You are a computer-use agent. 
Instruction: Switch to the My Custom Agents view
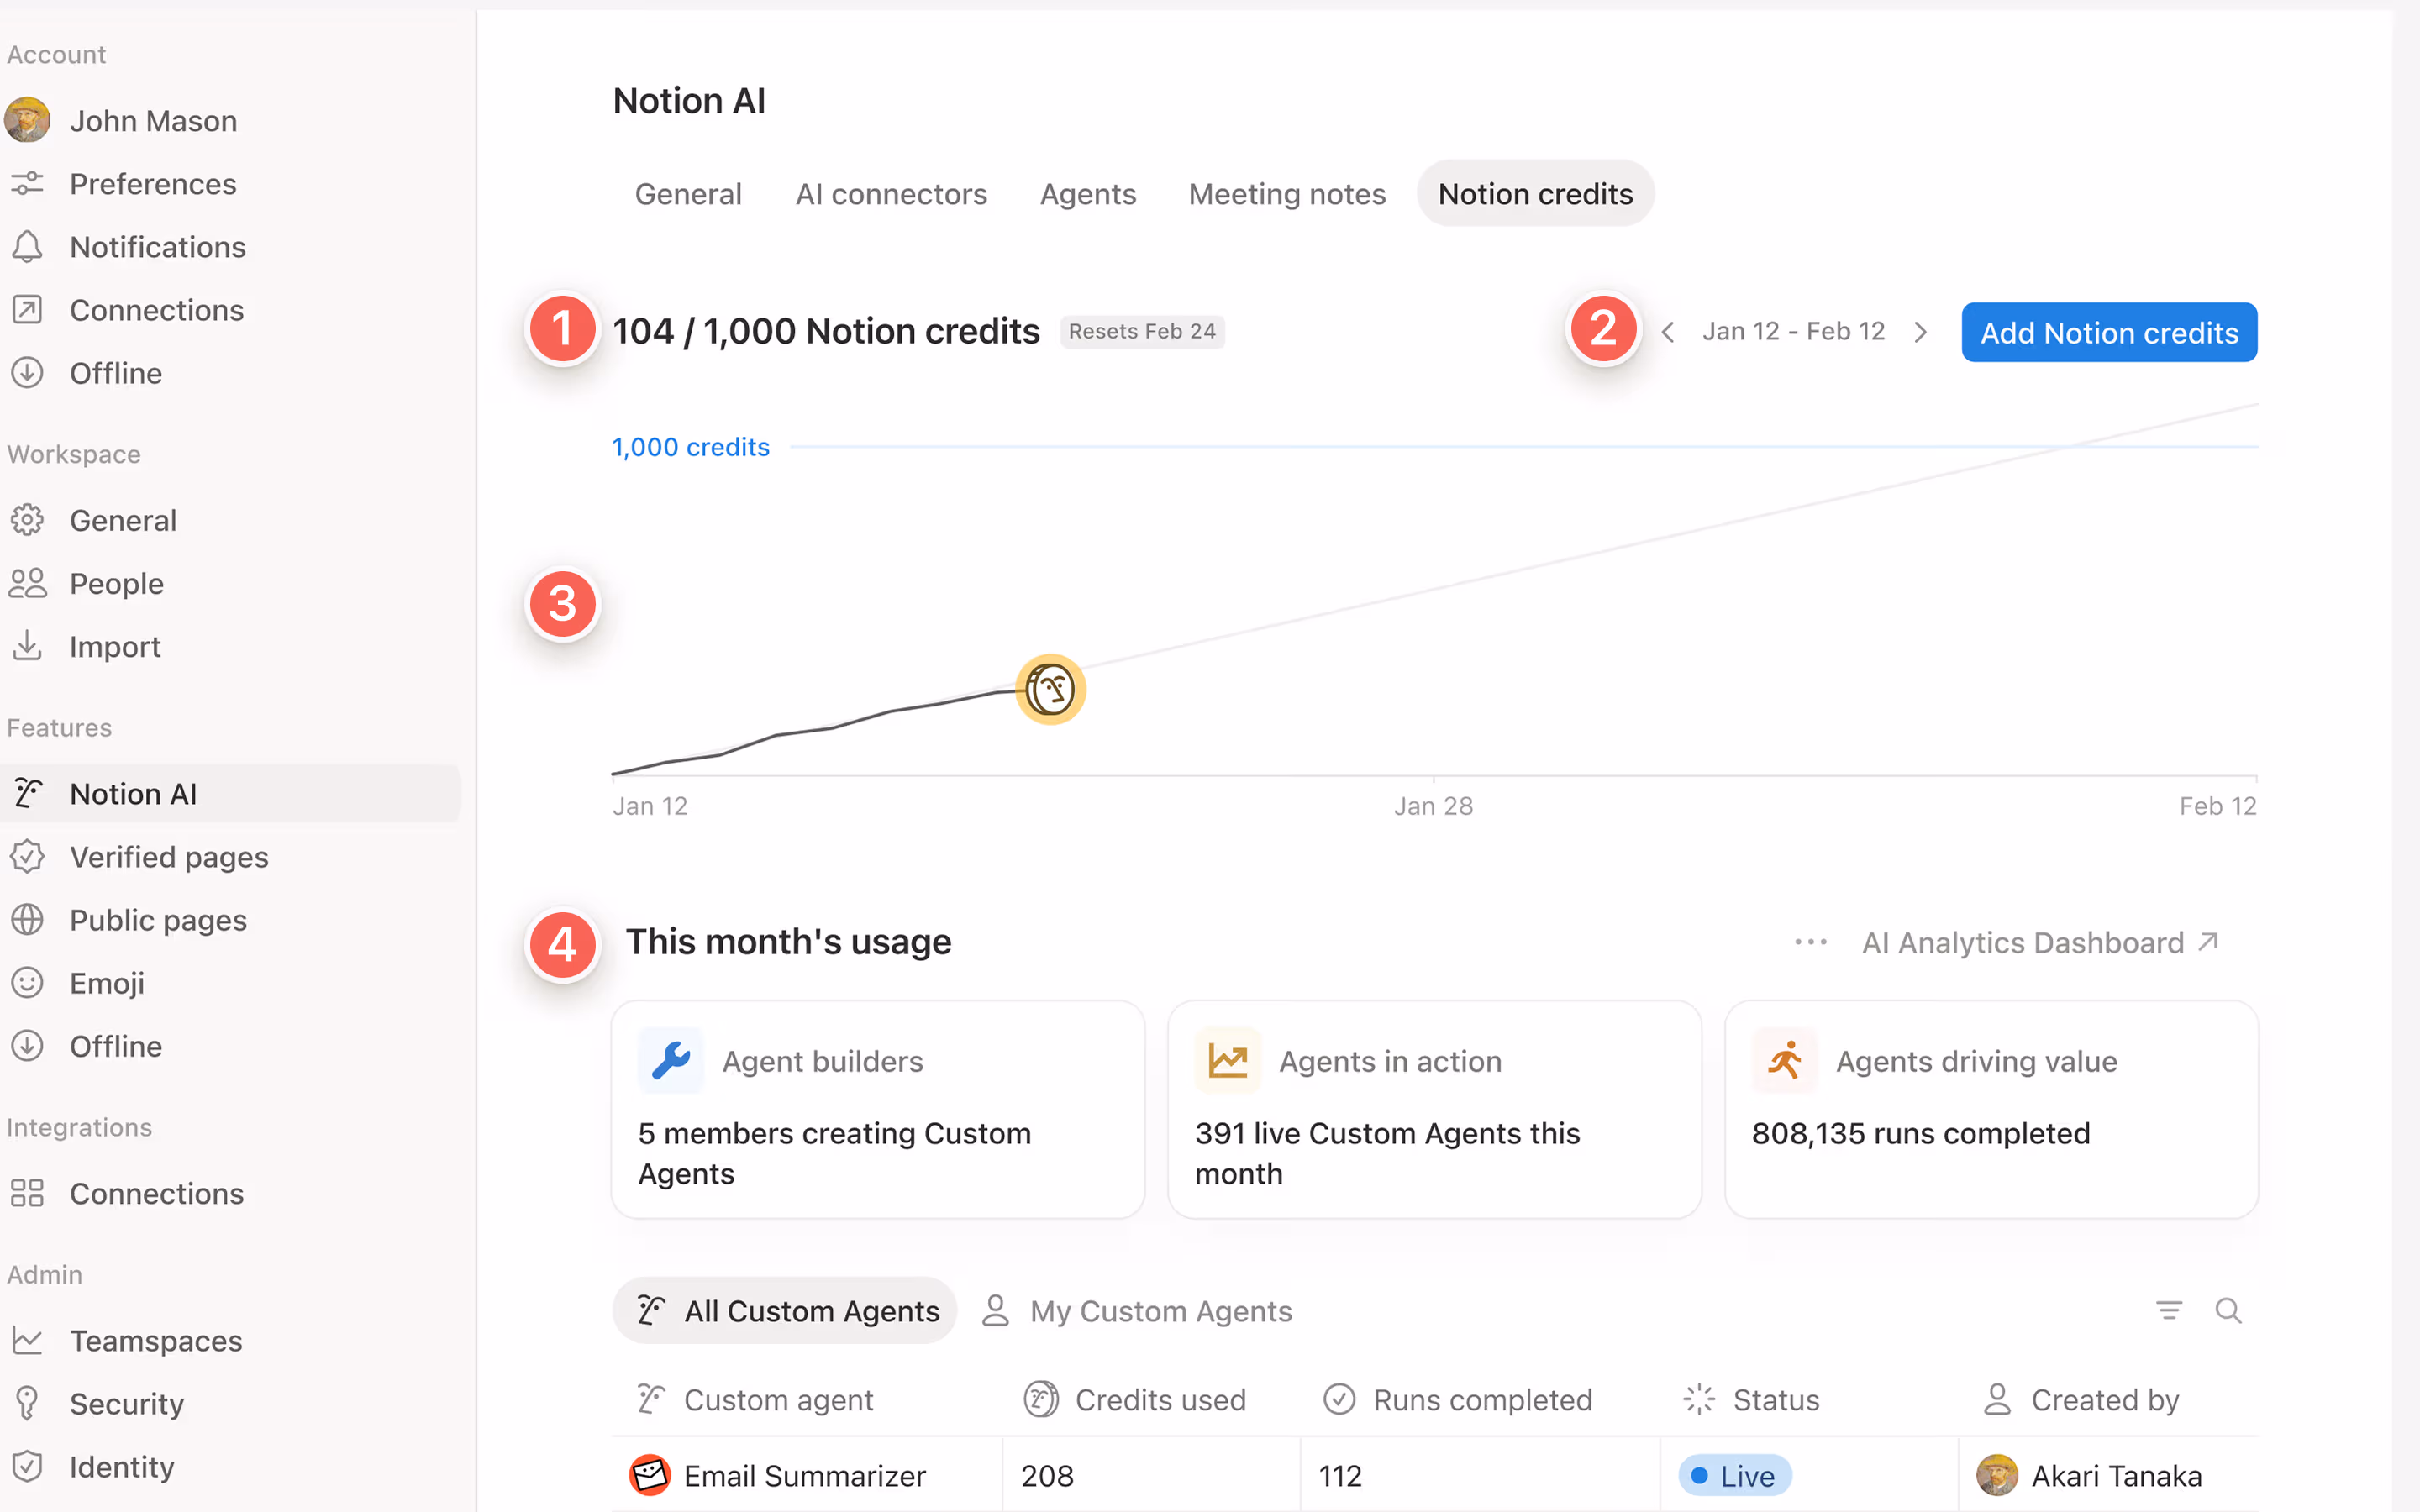click(x=1161, y=1310)
